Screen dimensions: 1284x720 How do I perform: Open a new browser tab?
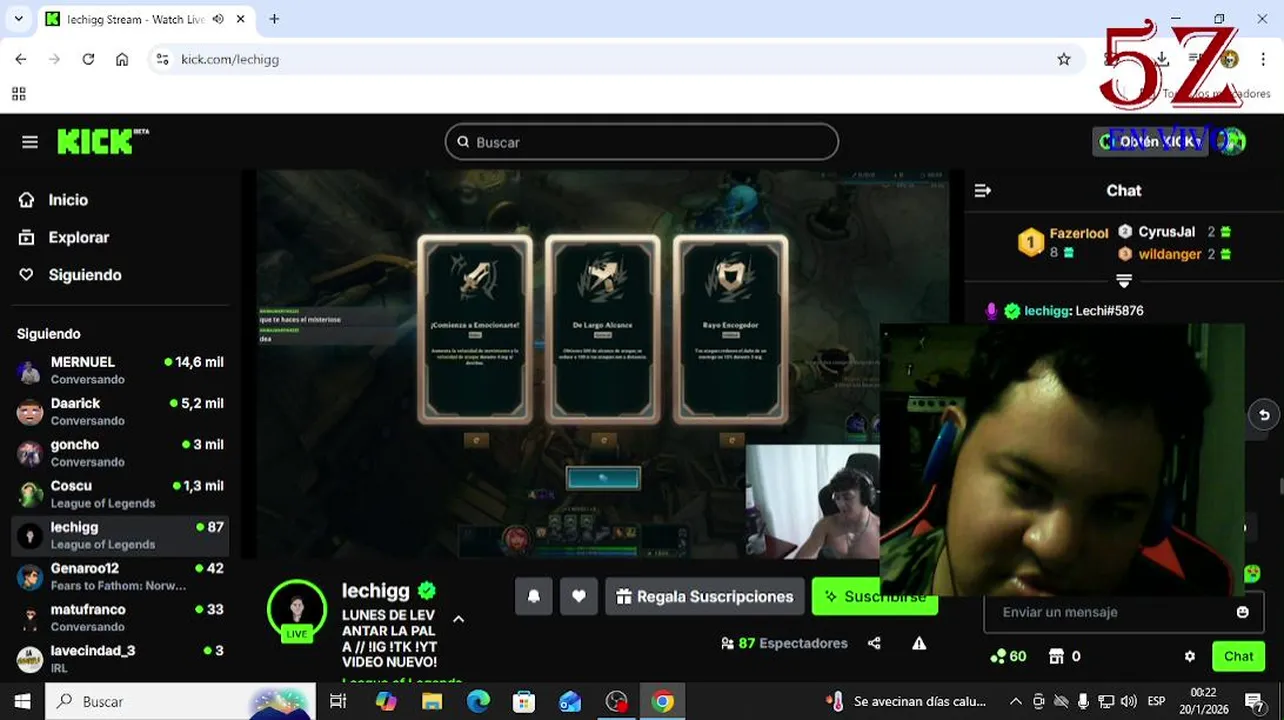(274, 19)
